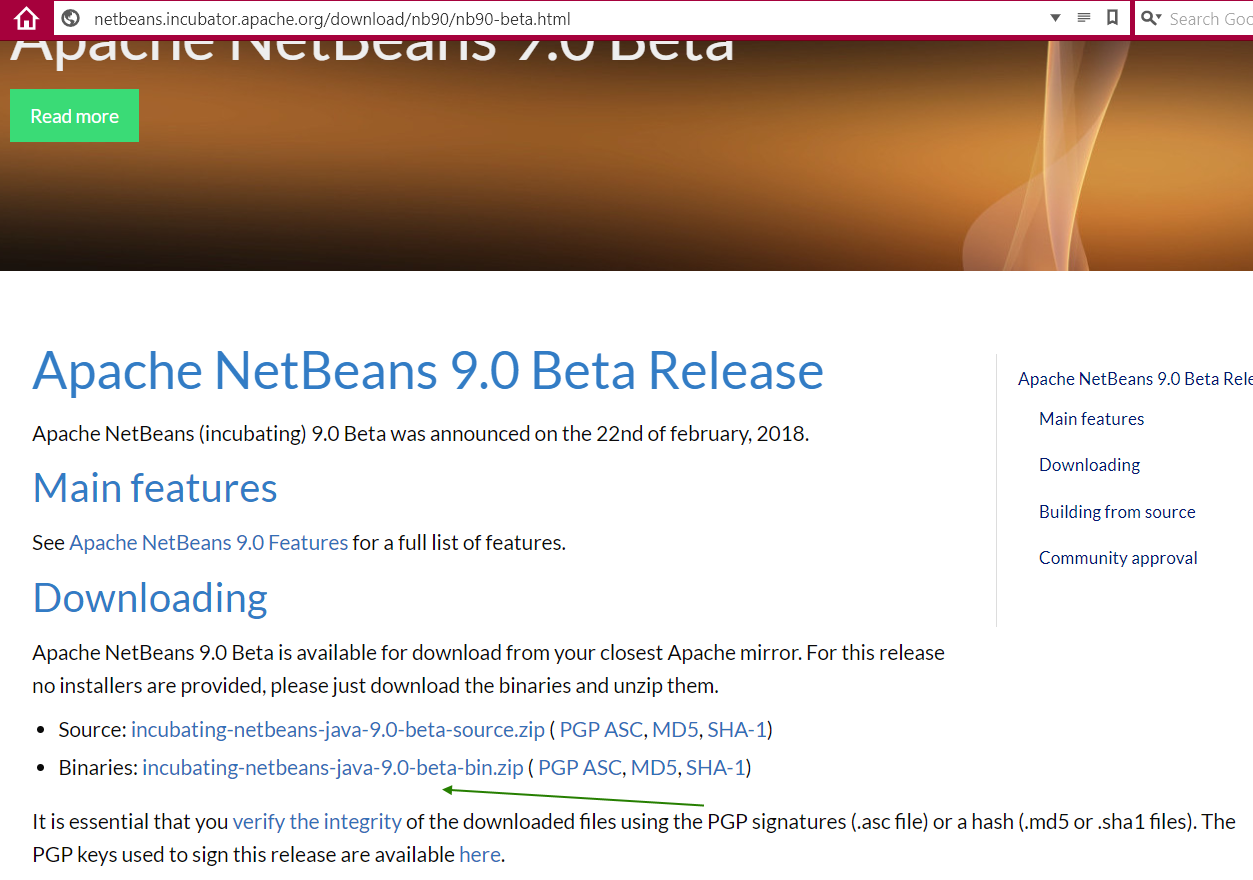
Task: Open PGP ASC link for Source
Action: [x=601, y=729]
